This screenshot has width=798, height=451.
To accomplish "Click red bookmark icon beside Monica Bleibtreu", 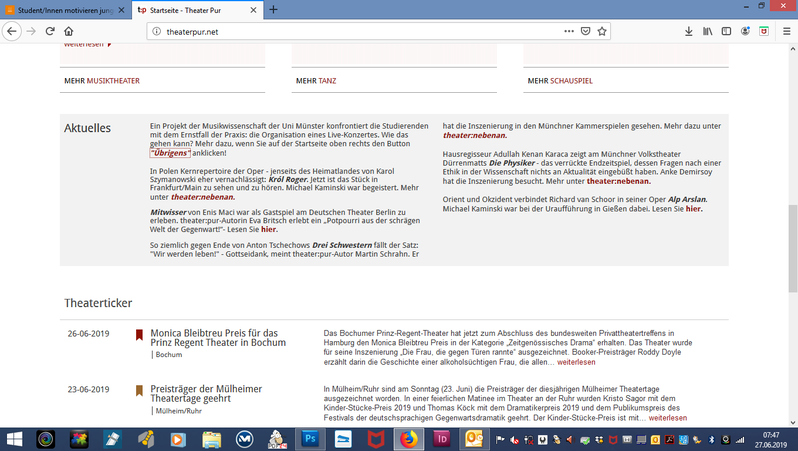I will [139, 334].
